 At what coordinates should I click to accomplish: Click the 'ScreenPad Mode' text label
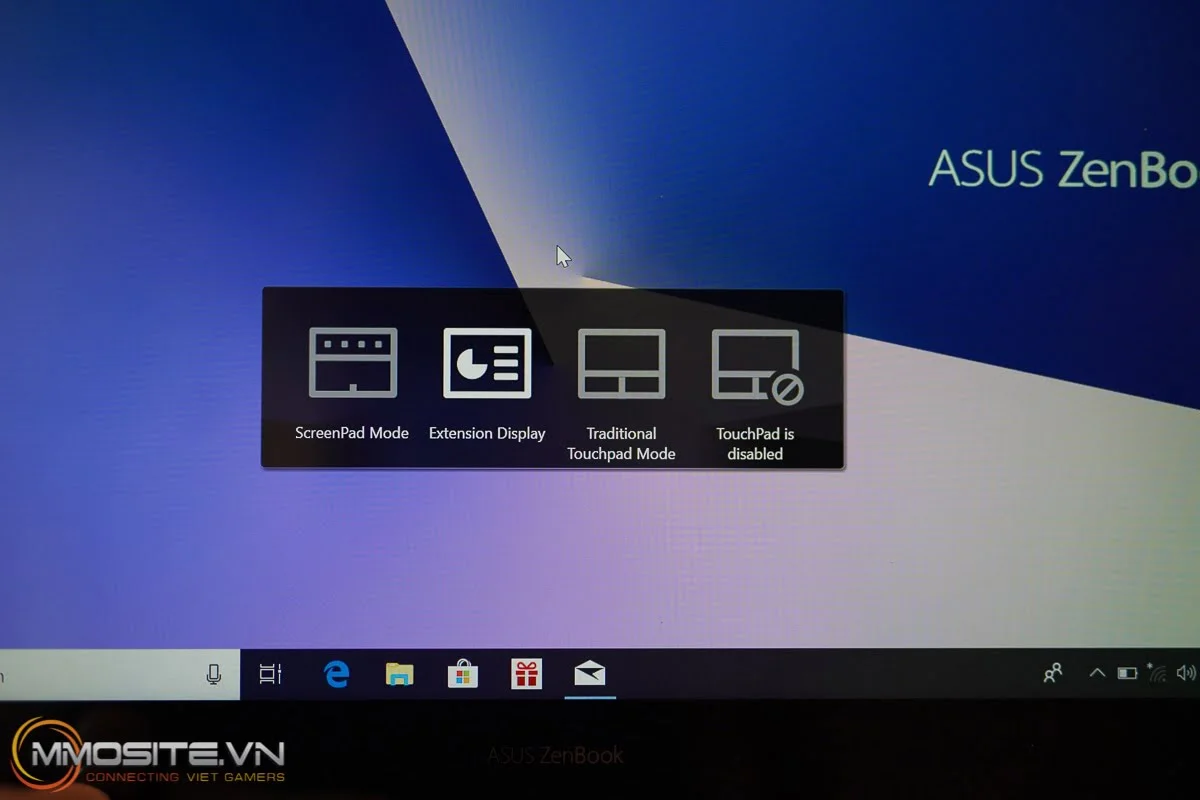352,433
